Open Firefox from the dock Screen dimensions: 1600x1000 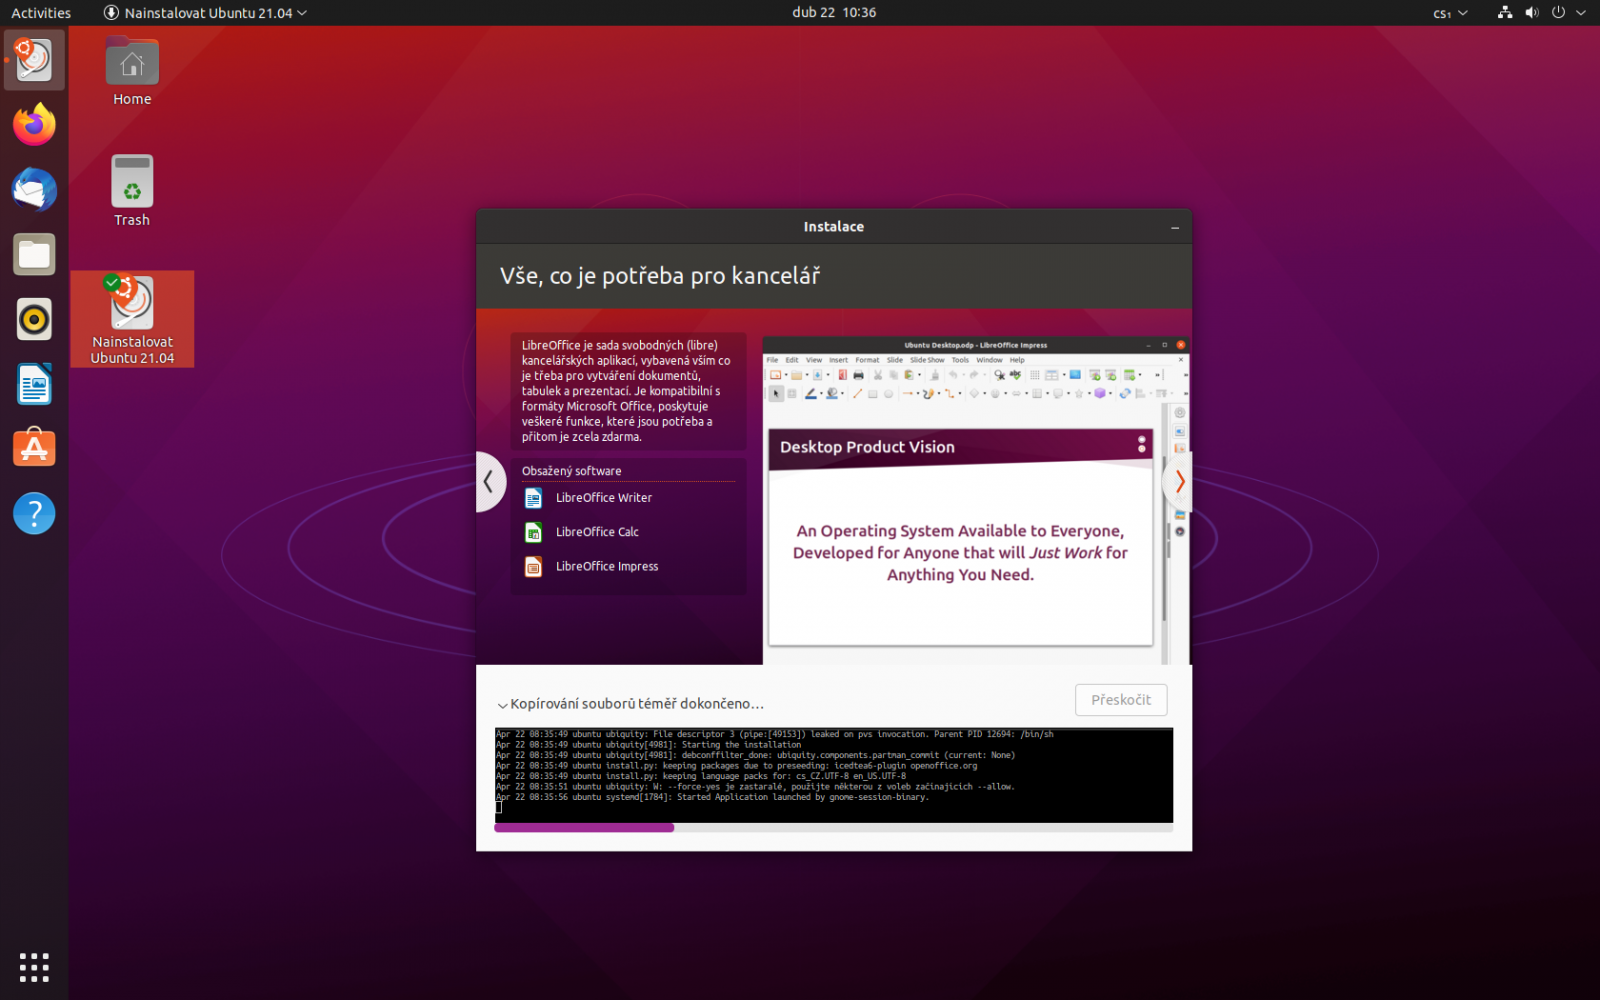(34, 124)
